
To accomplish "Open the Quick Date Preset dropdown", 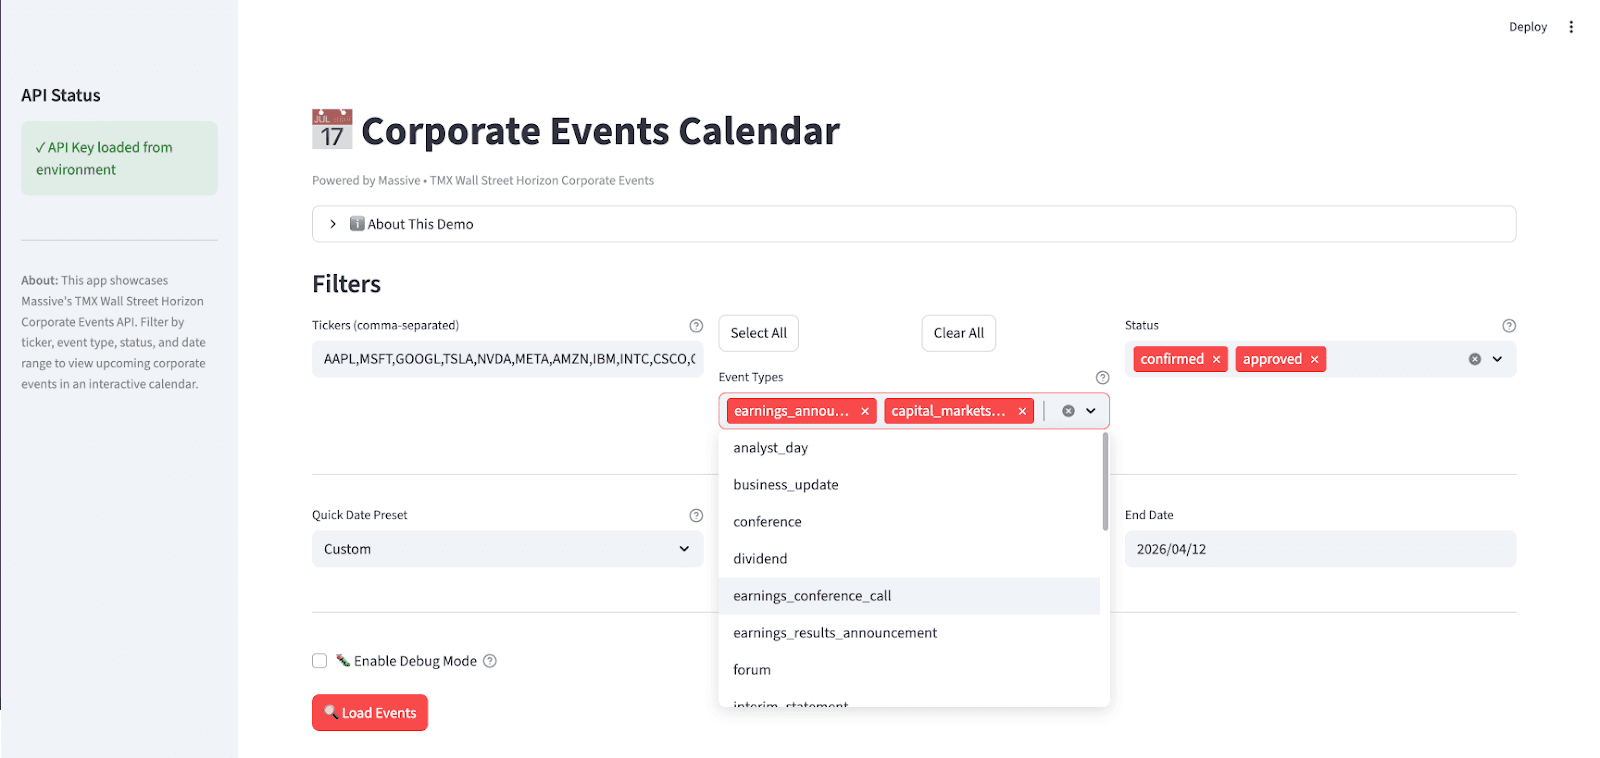I will [507, 549].
